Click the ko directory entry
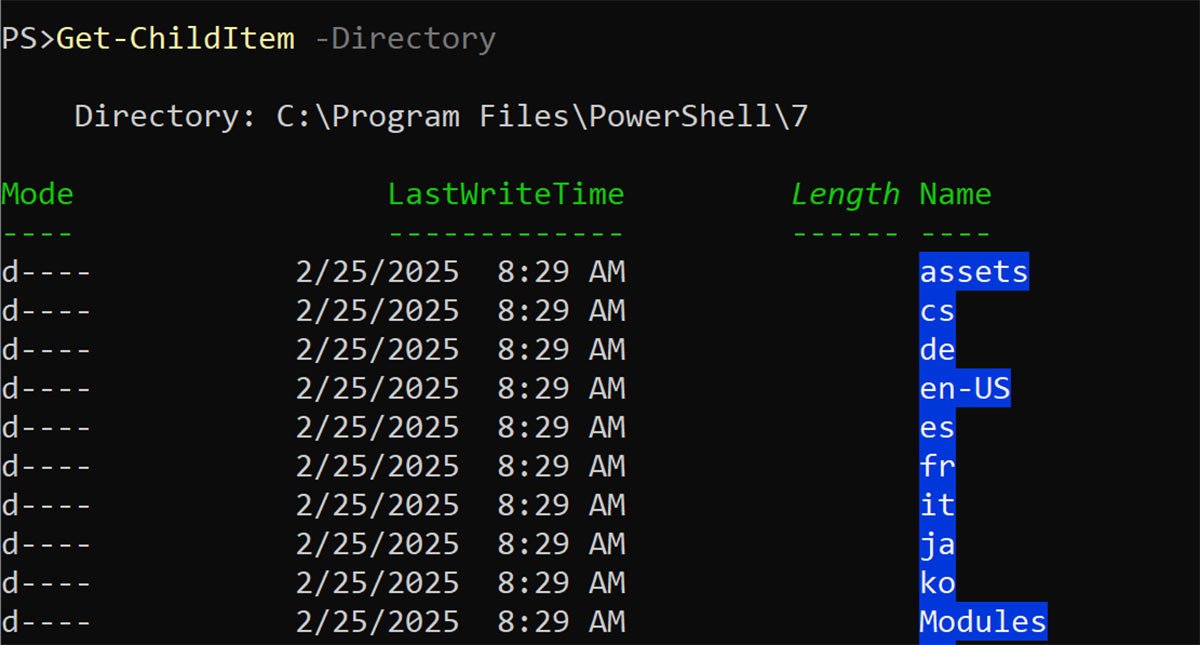The width and height of the screenshot is (1200, 645). 937,583
